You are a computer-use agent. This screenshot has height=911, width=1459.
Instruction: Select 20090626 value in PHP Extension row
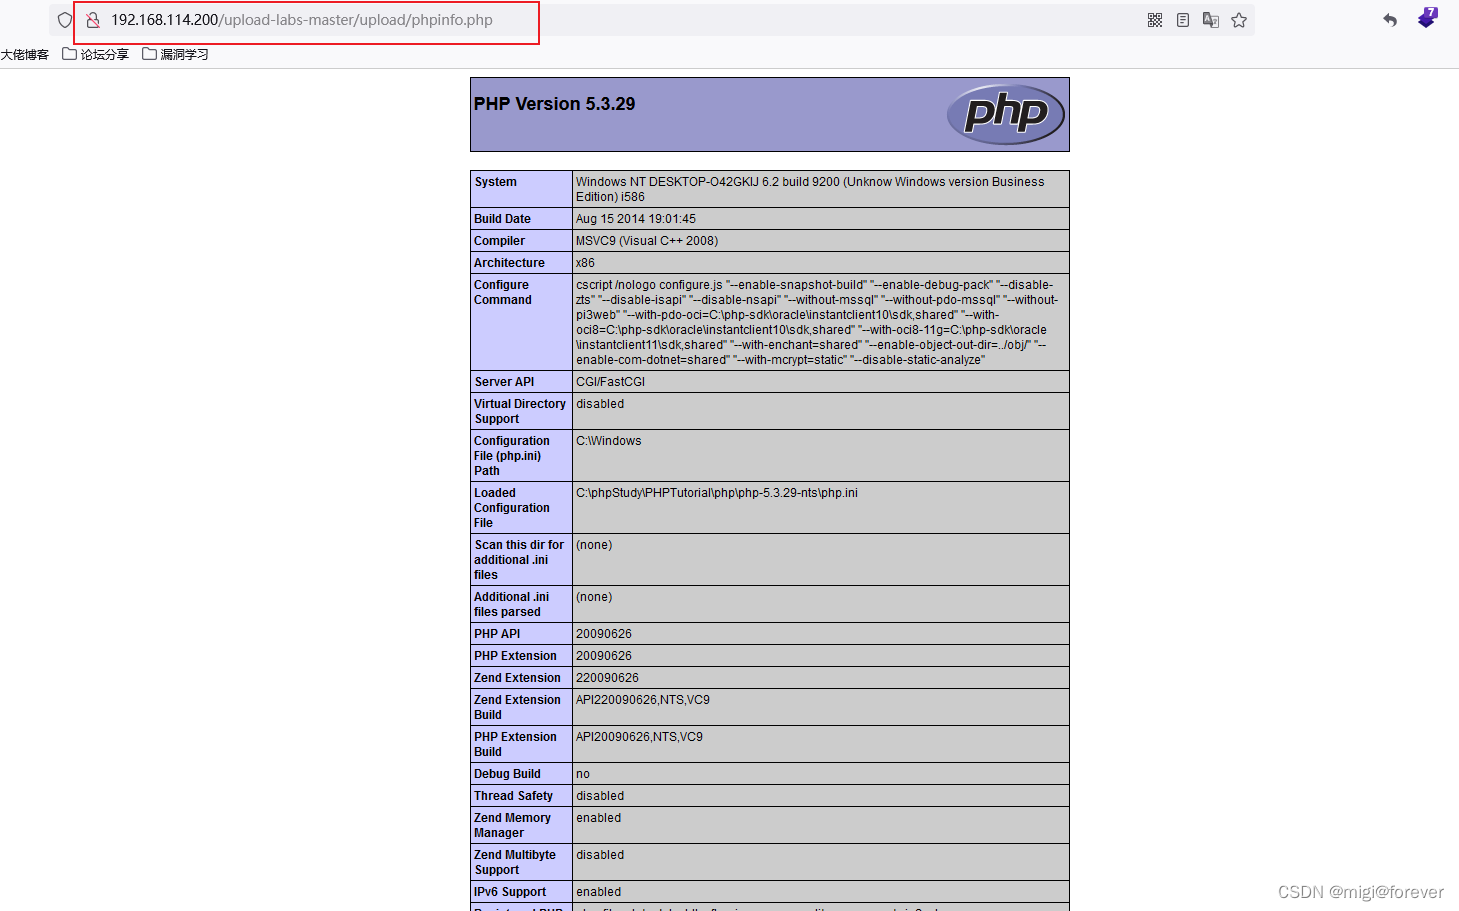(x=604, y=656)
